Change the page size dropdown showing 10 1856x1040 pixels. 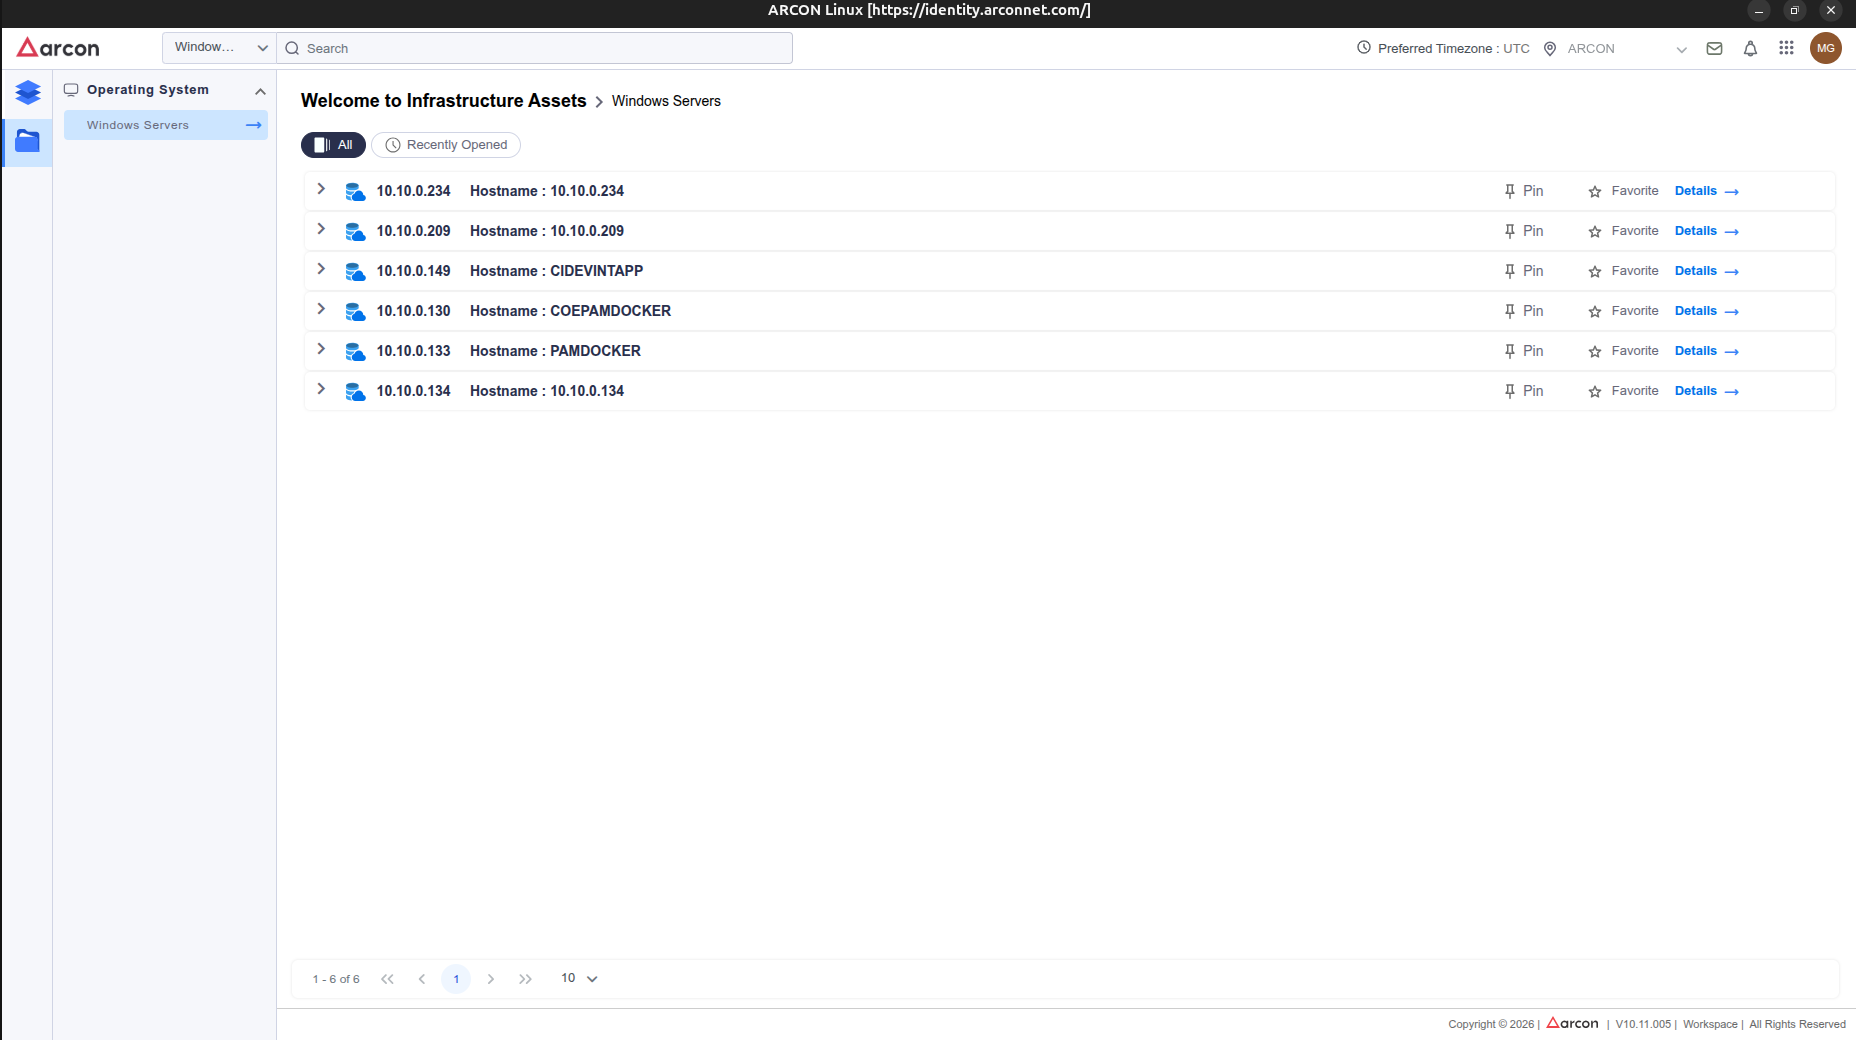(579, 979)
